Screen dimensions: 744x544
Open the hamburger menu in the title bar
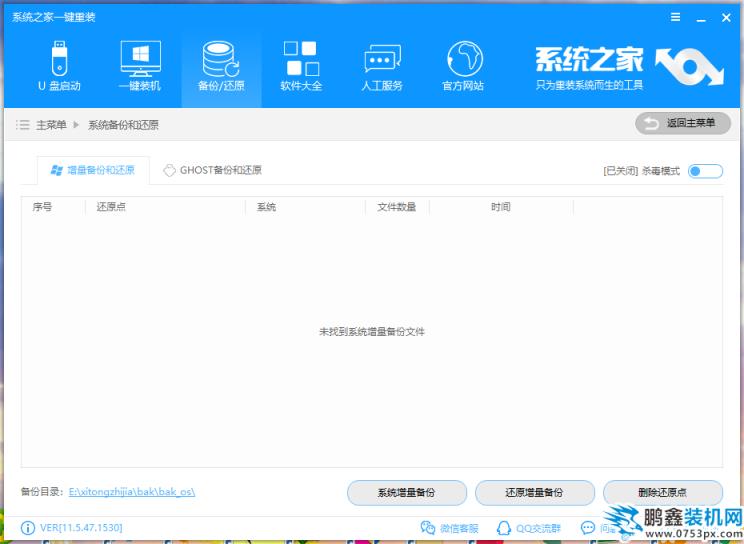676,18
